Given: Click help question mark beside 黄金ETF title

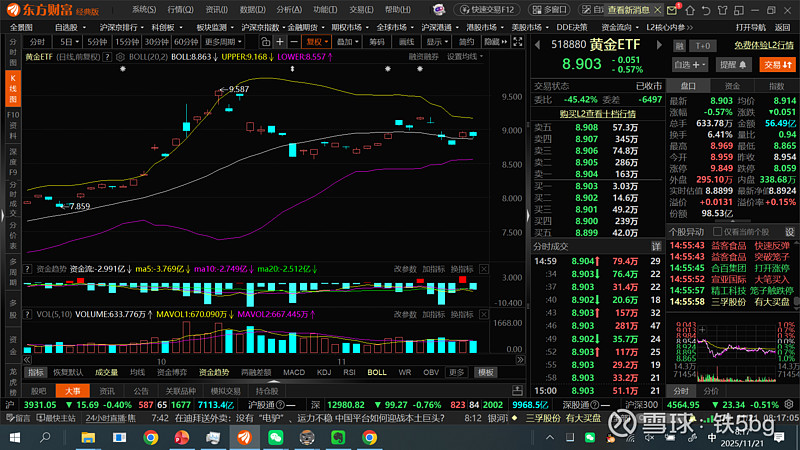Looking at the screenshot, I should tap(107, 57).
